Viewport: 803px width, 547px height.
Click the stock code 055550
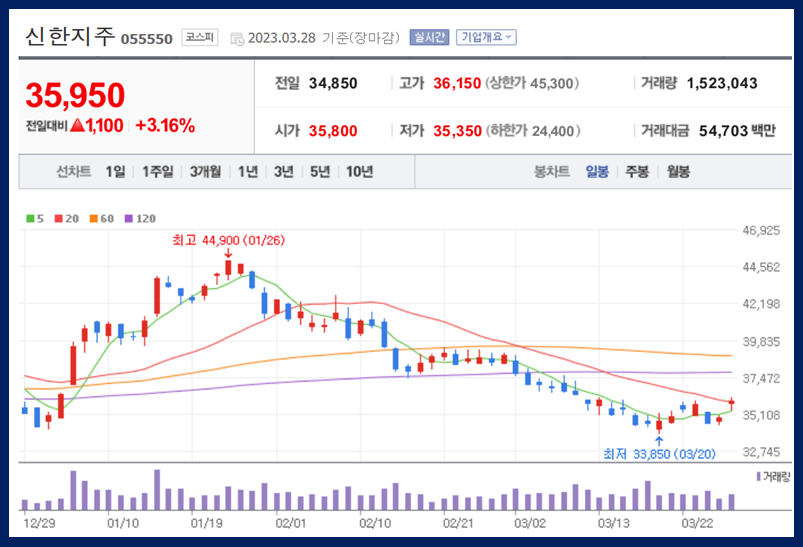146,39
